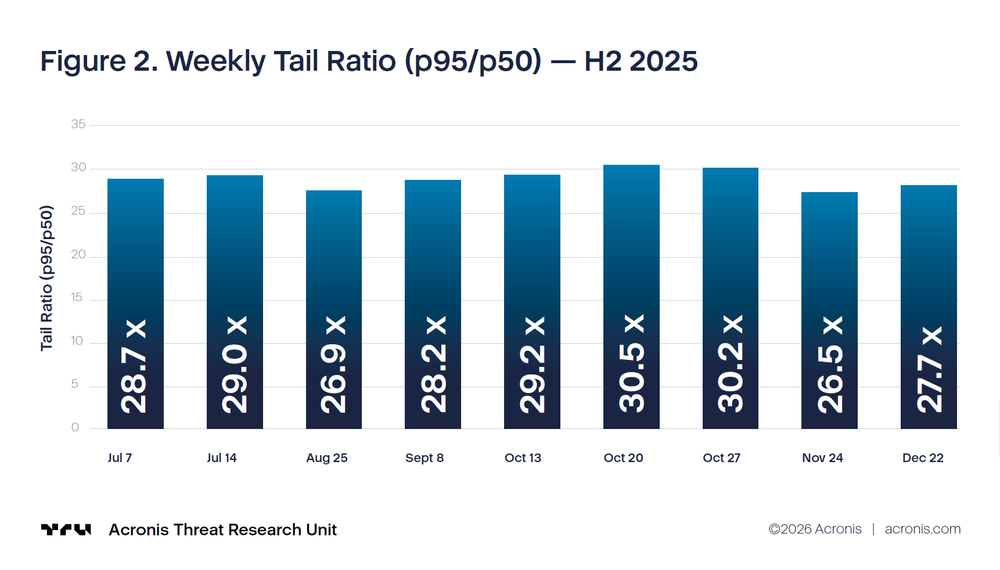Image resolution: width=1000 pixels, height=570 pixels.
Task: Select the Dec 22 bar labeled 27.7 x
Action: point(929,307)
